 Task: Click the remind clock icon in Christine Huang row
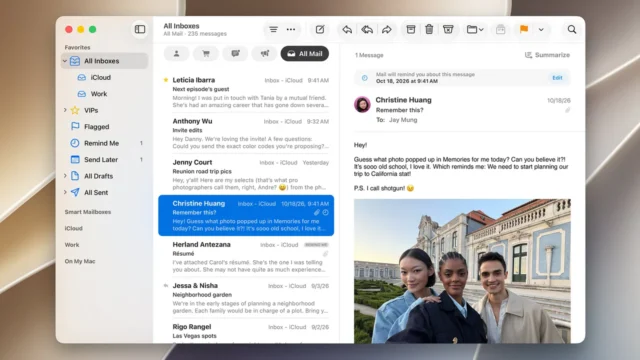[x=325, y=213]
